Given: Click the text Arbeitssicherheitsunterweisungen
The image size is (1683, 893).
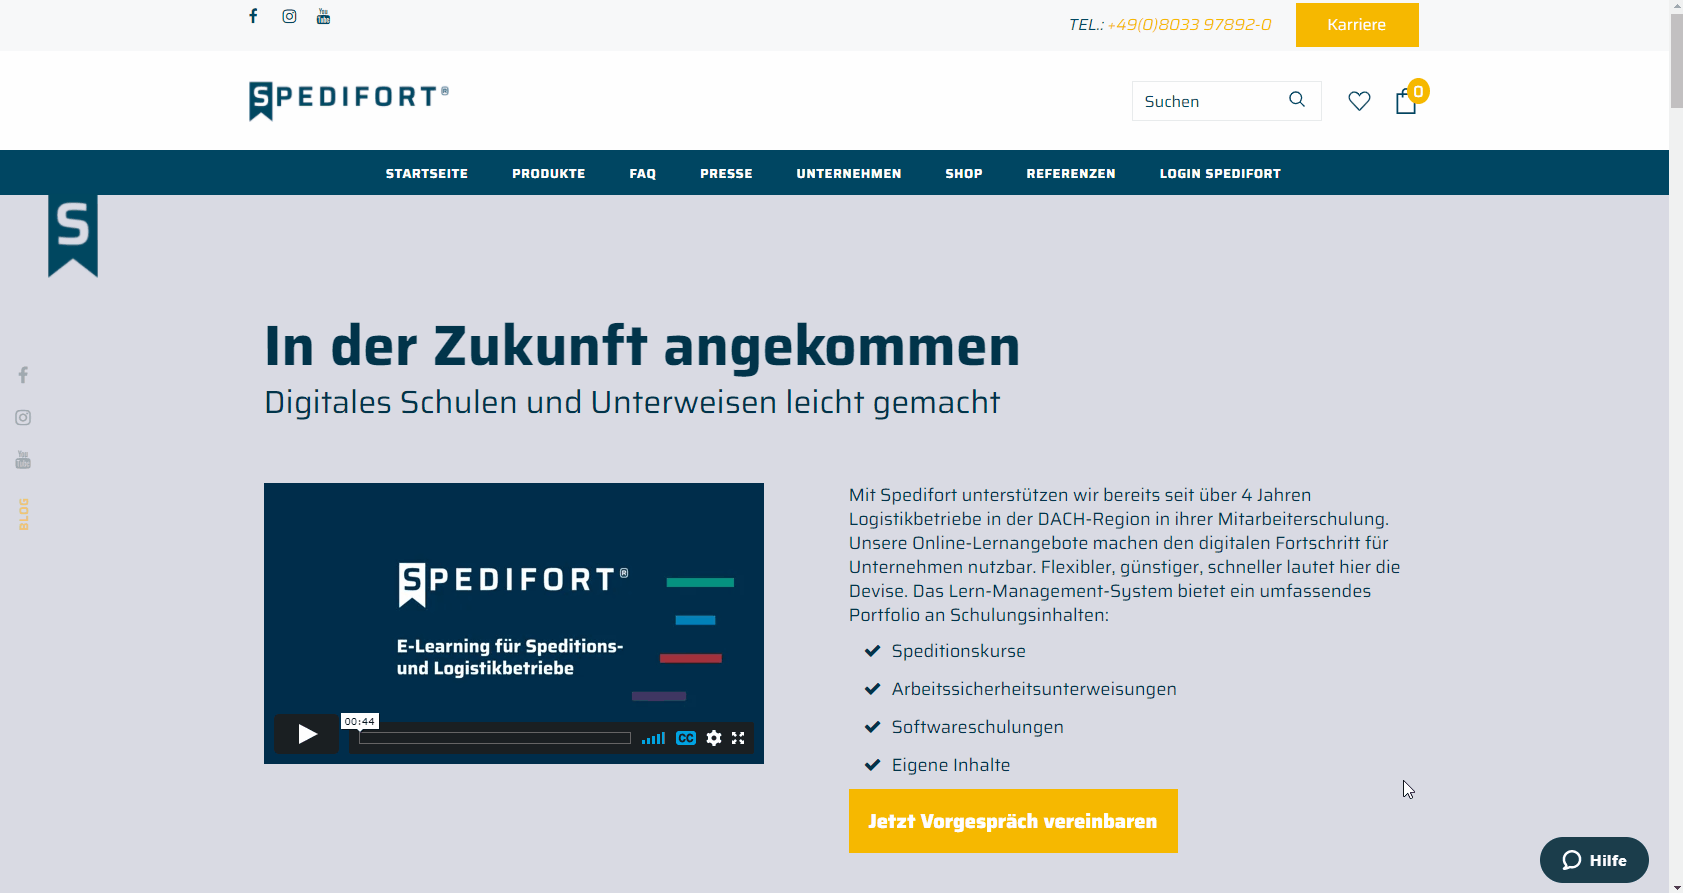Looking at the screenshot, I should pyautogui.click(x=1034, y=689).
